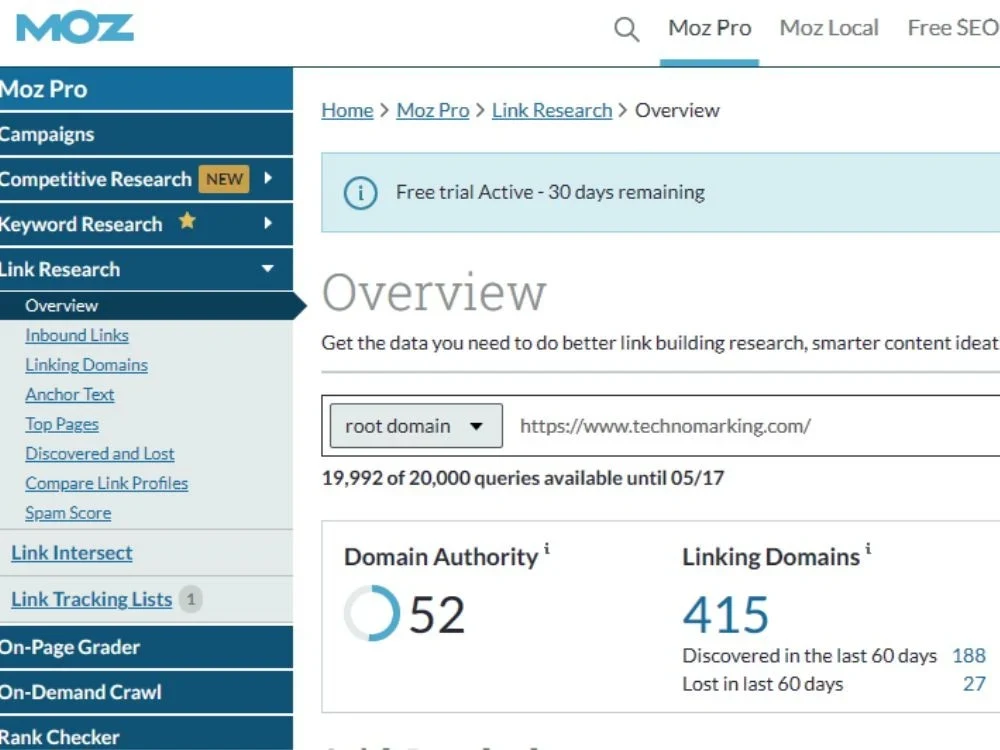1000x750 pixels.
Task: Go to Inbound Links
Action: click(x=77, y=335)
